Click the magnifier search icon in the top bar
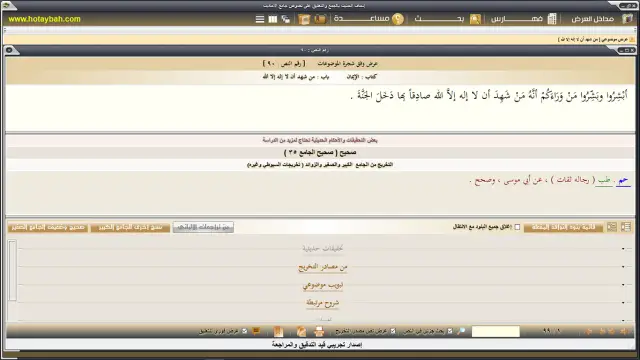 pos(475,19)
